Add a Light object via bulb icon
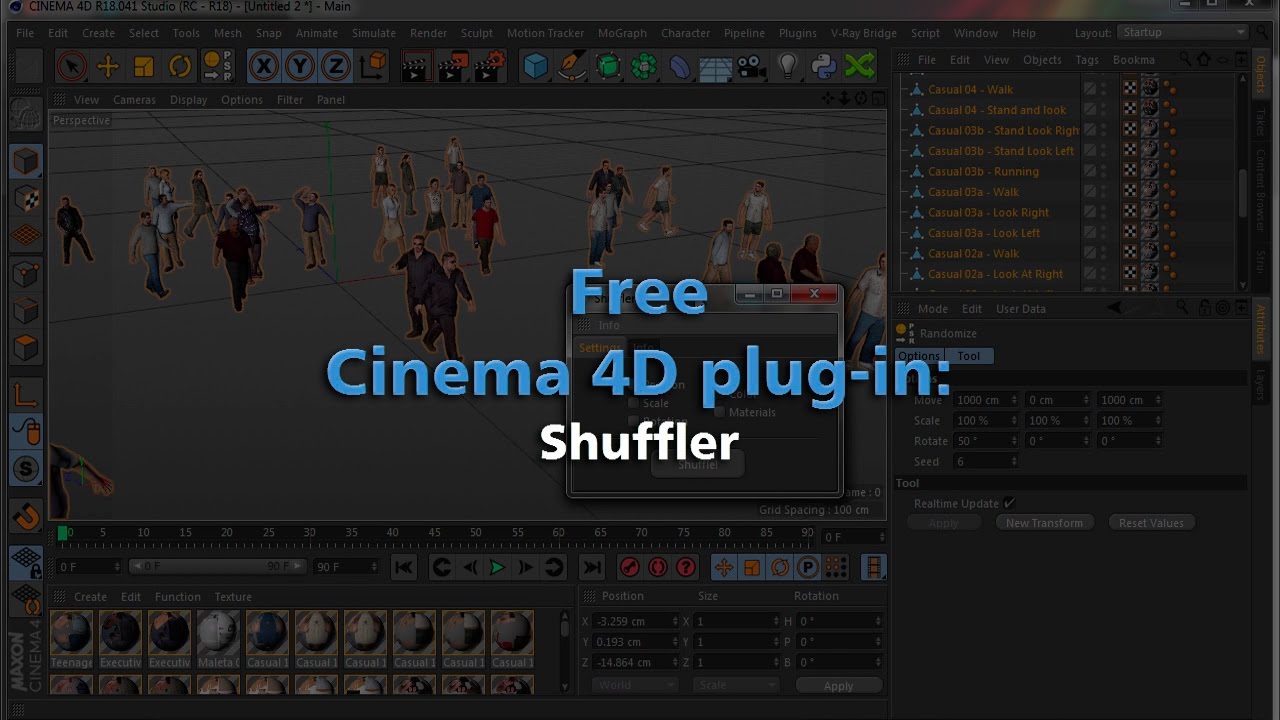Image resolution: width=1280 pixels, height=720 pixels. [788, 66]
